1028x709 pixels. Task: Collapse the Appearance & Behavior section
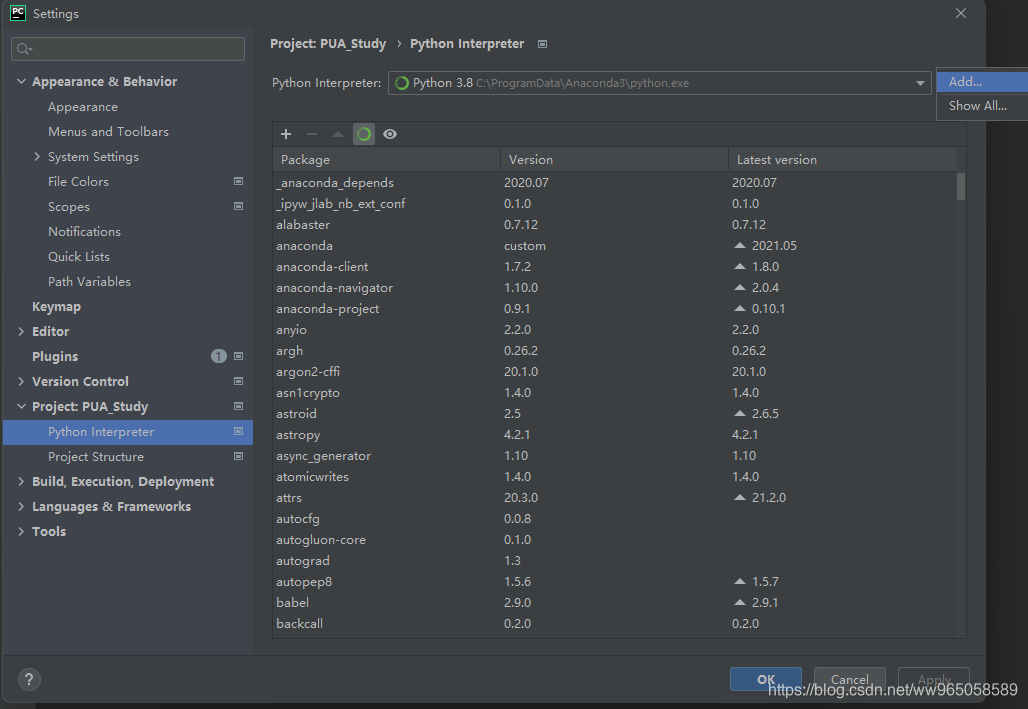(21, 81)
